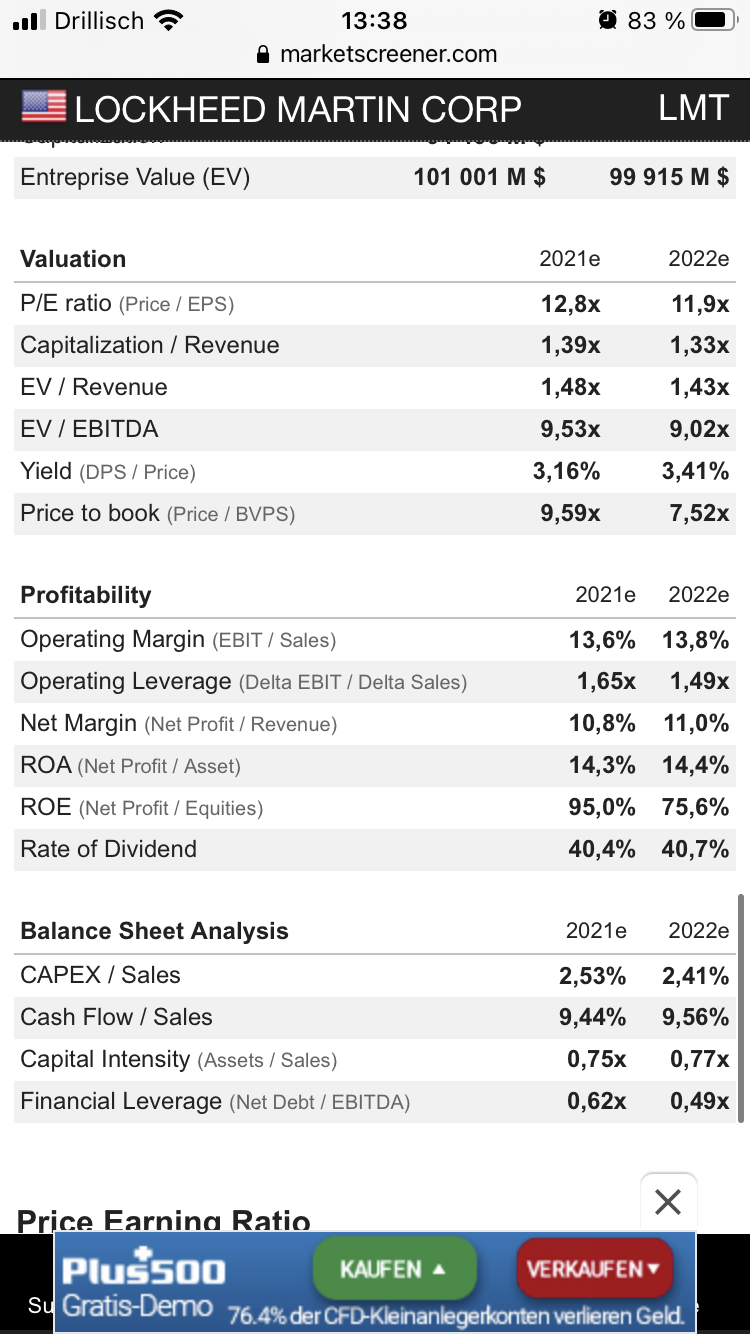This screenshot has height=1334, width=750.
Task: Tap the battery icon in status bar
Action: [x=713, y=20]
